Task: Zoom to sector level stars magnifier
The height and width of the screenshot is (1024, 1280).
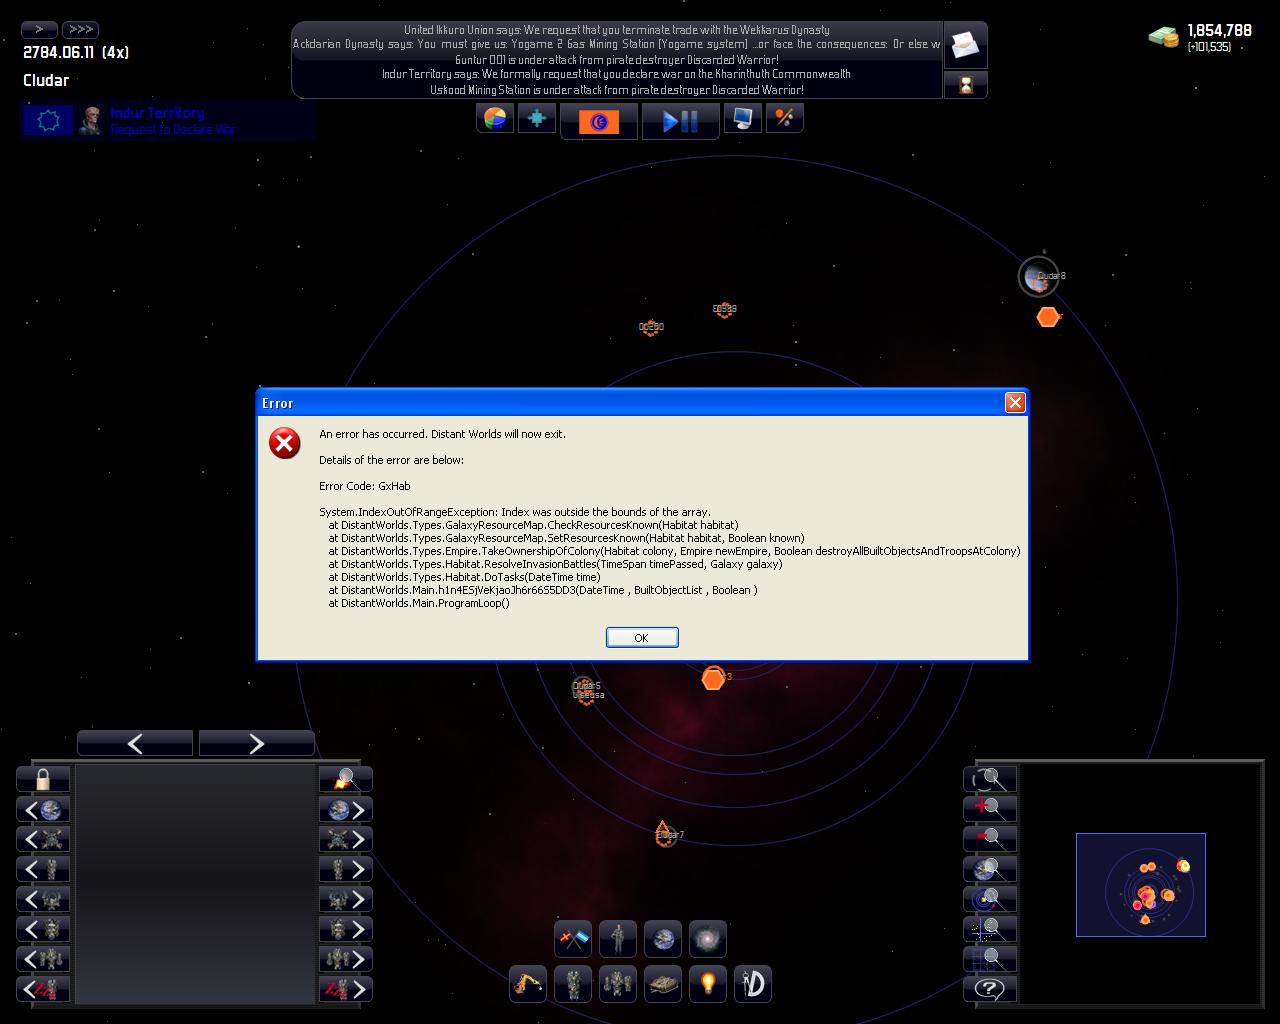Action: click(990, 929)
